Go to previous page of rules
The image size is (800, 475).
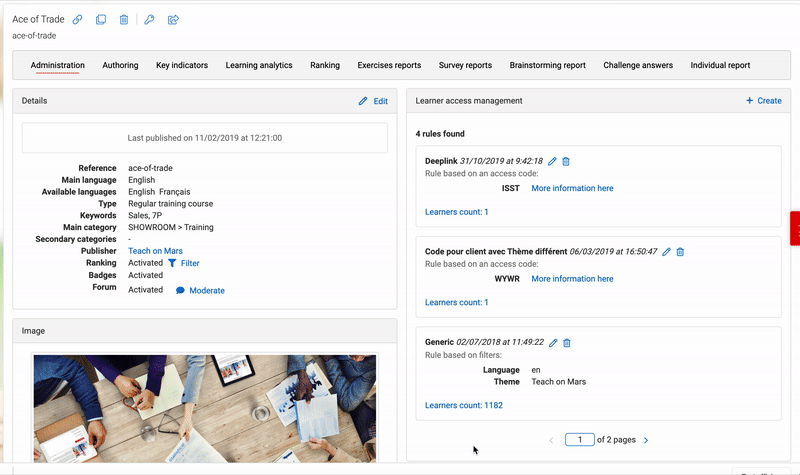pos(551,440)
